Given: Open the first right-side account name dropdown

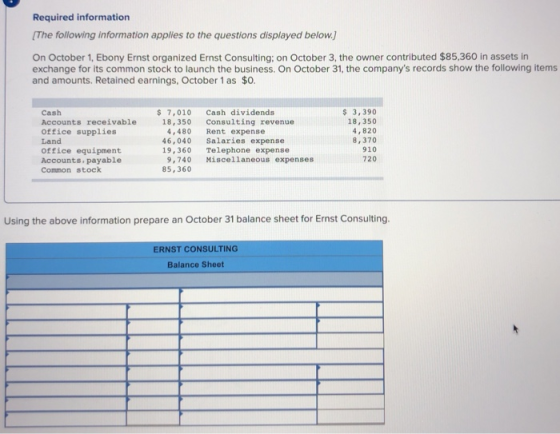Looking at the screenshot, I should (x=248, y=310).
